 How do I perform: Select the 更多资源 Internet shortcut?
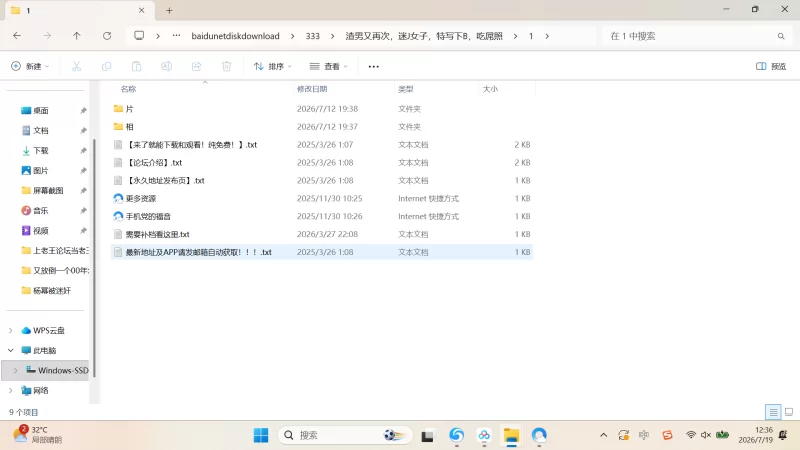tap(140, 198)
